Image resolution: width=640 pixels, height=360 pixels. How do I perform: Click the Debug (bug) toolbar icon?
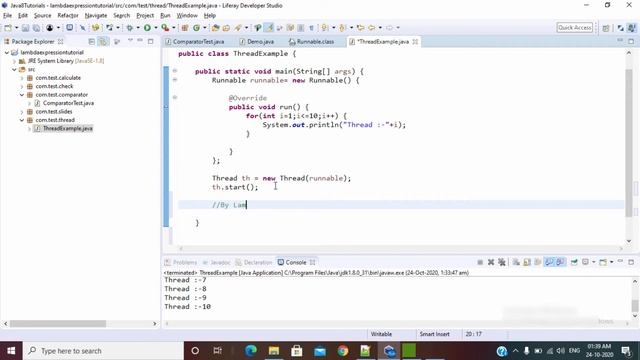(x=130, y=28)
